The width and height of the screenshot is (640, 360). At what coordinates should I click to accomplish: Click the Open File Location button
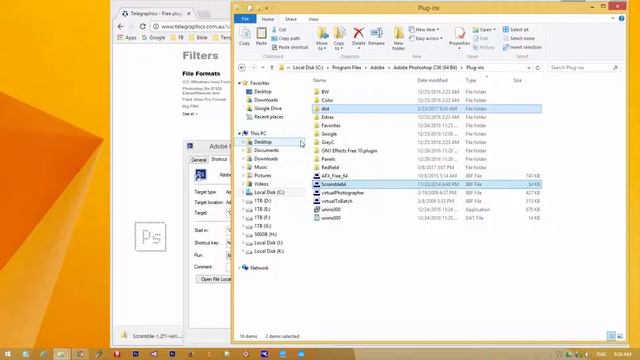214,279
